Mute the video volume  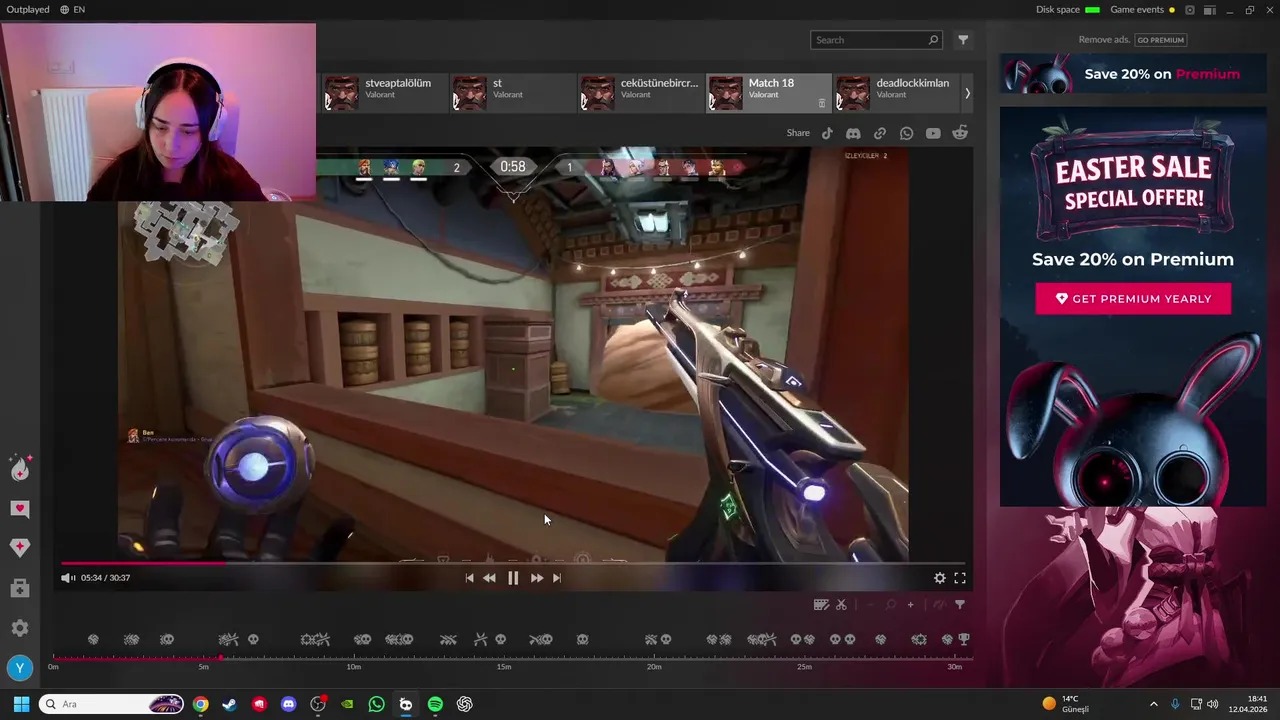(67, 578)
